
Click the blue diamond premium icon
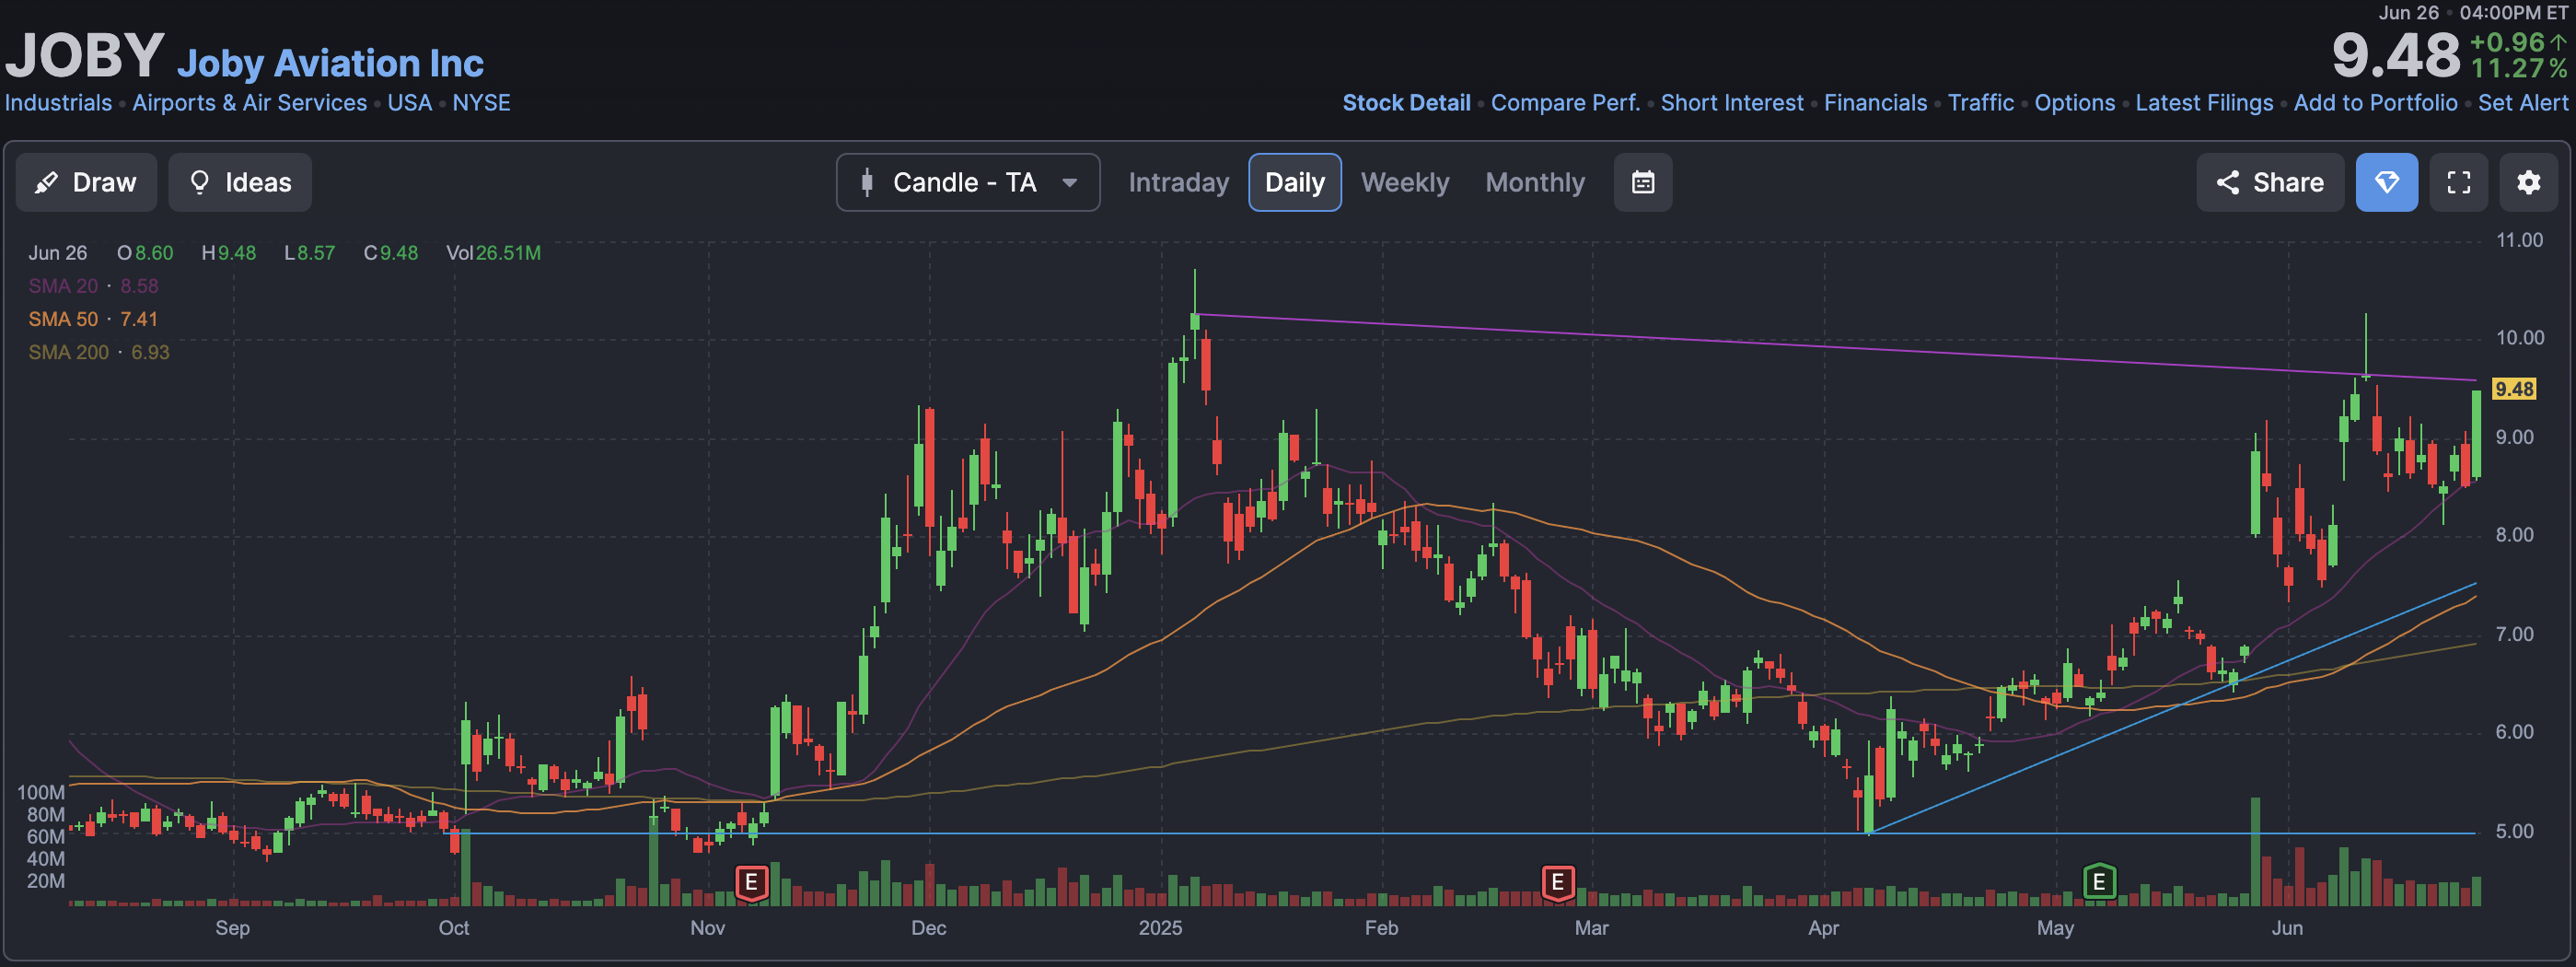point(2386,182)
